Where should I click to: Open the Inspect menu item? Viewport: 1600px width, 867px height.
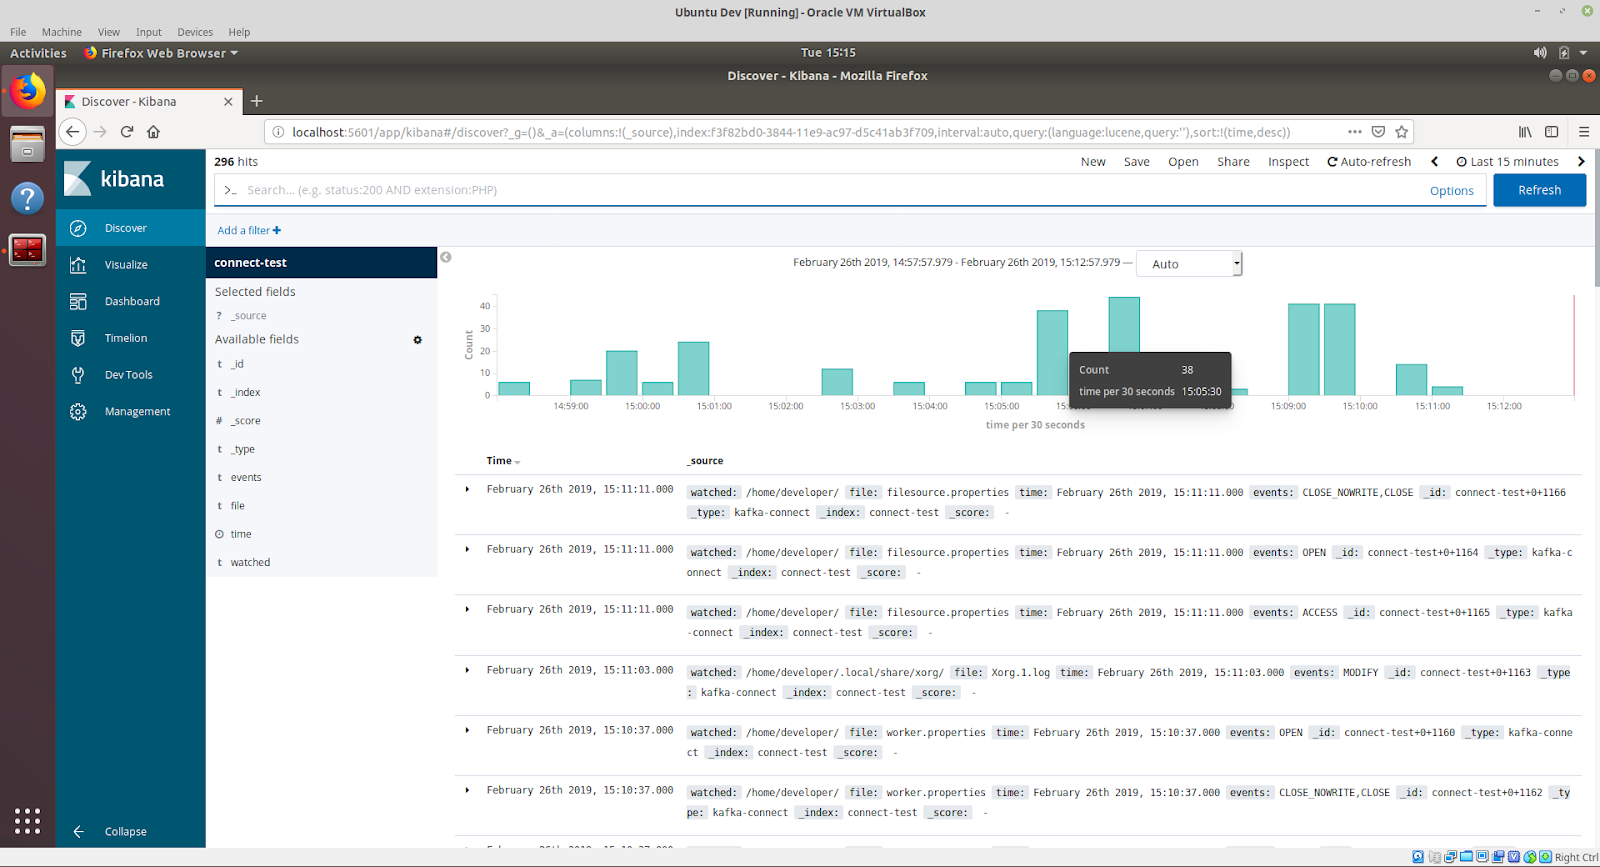coord(1288,162)
